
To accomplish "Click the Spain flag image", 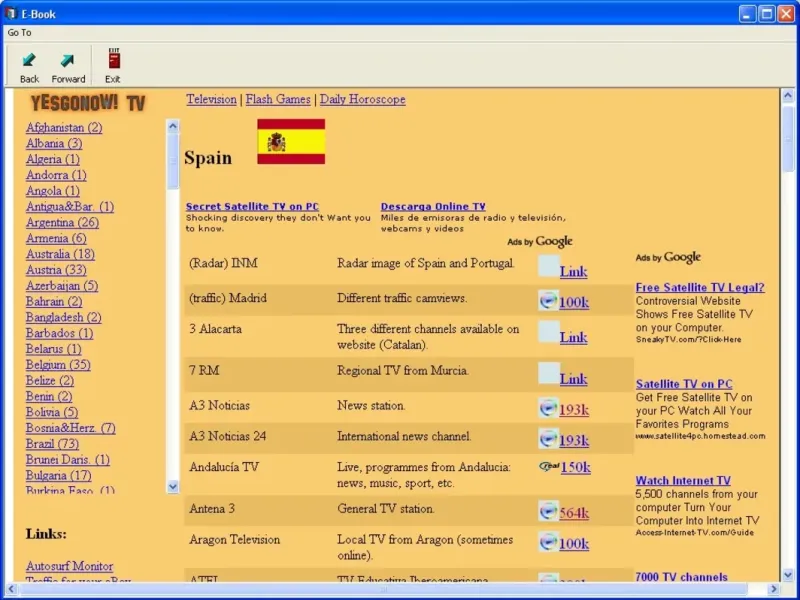I will (291, 141).
